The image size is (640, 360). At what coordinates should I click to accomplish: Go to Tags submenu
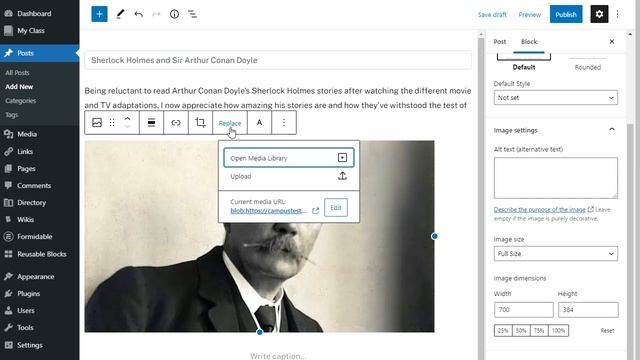[x=11, y=115]
